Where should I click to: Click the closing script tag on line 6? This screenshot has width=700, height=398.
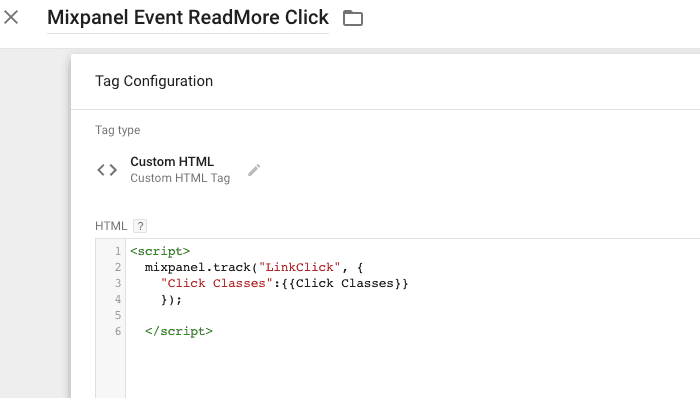click(x=179, y=331)
